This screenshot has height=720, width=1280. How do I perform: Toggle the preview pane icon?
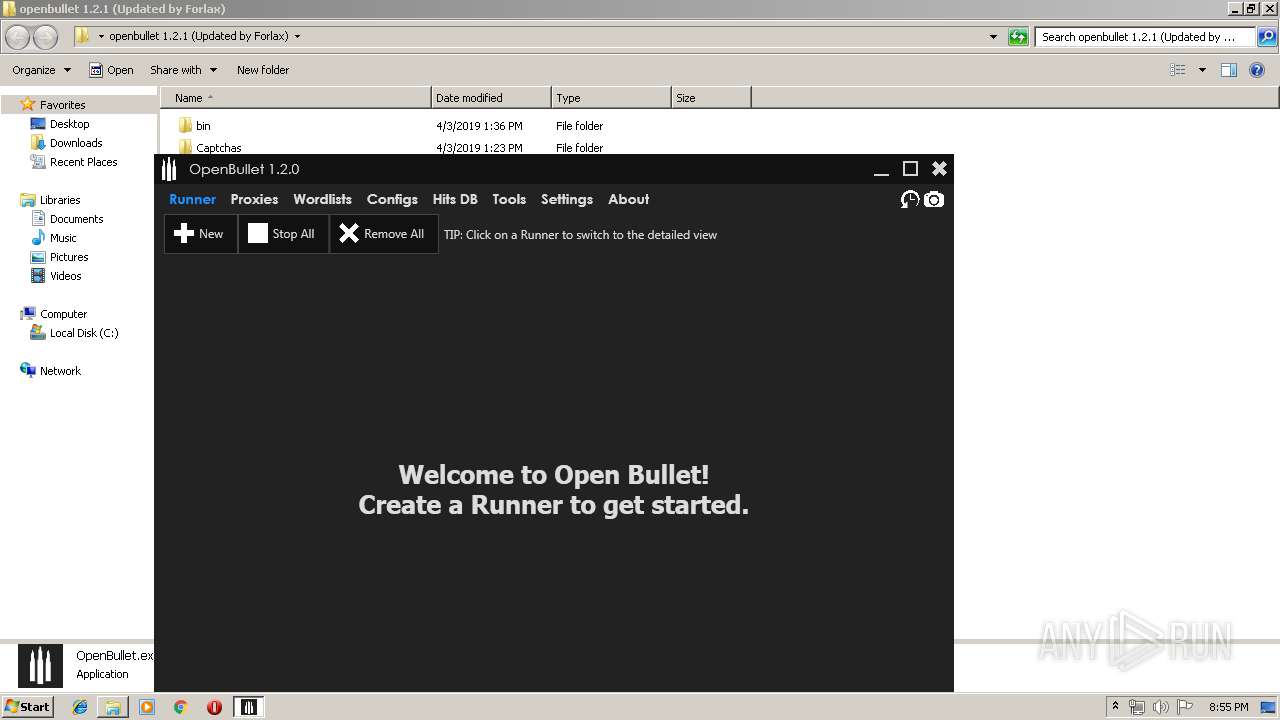click(x=1229, y=70)
